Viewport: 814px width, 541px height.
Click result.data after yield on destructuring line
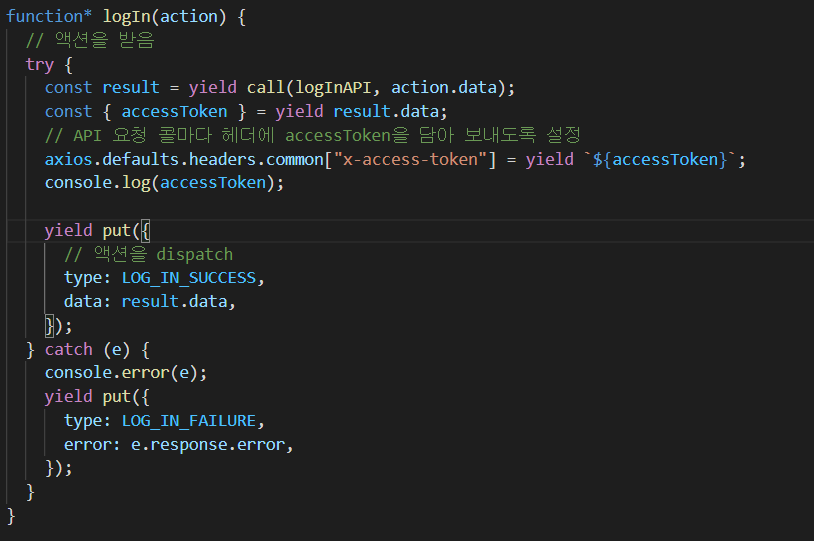point(386,112)
